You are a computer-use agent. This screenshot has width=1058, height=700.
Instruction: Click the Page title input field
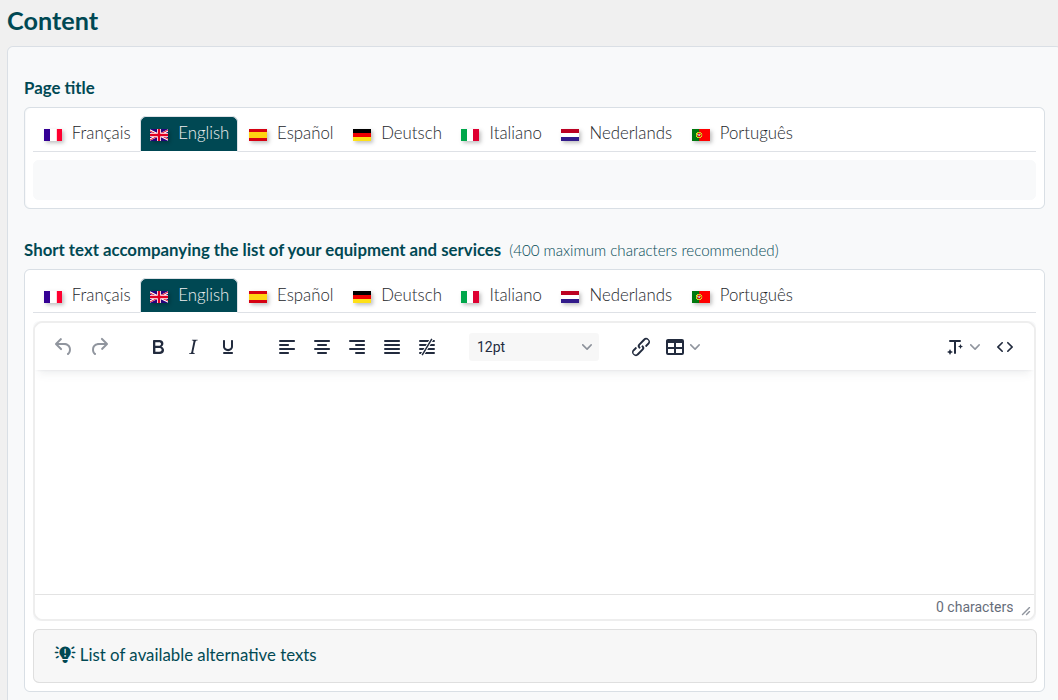click(534, 180)
